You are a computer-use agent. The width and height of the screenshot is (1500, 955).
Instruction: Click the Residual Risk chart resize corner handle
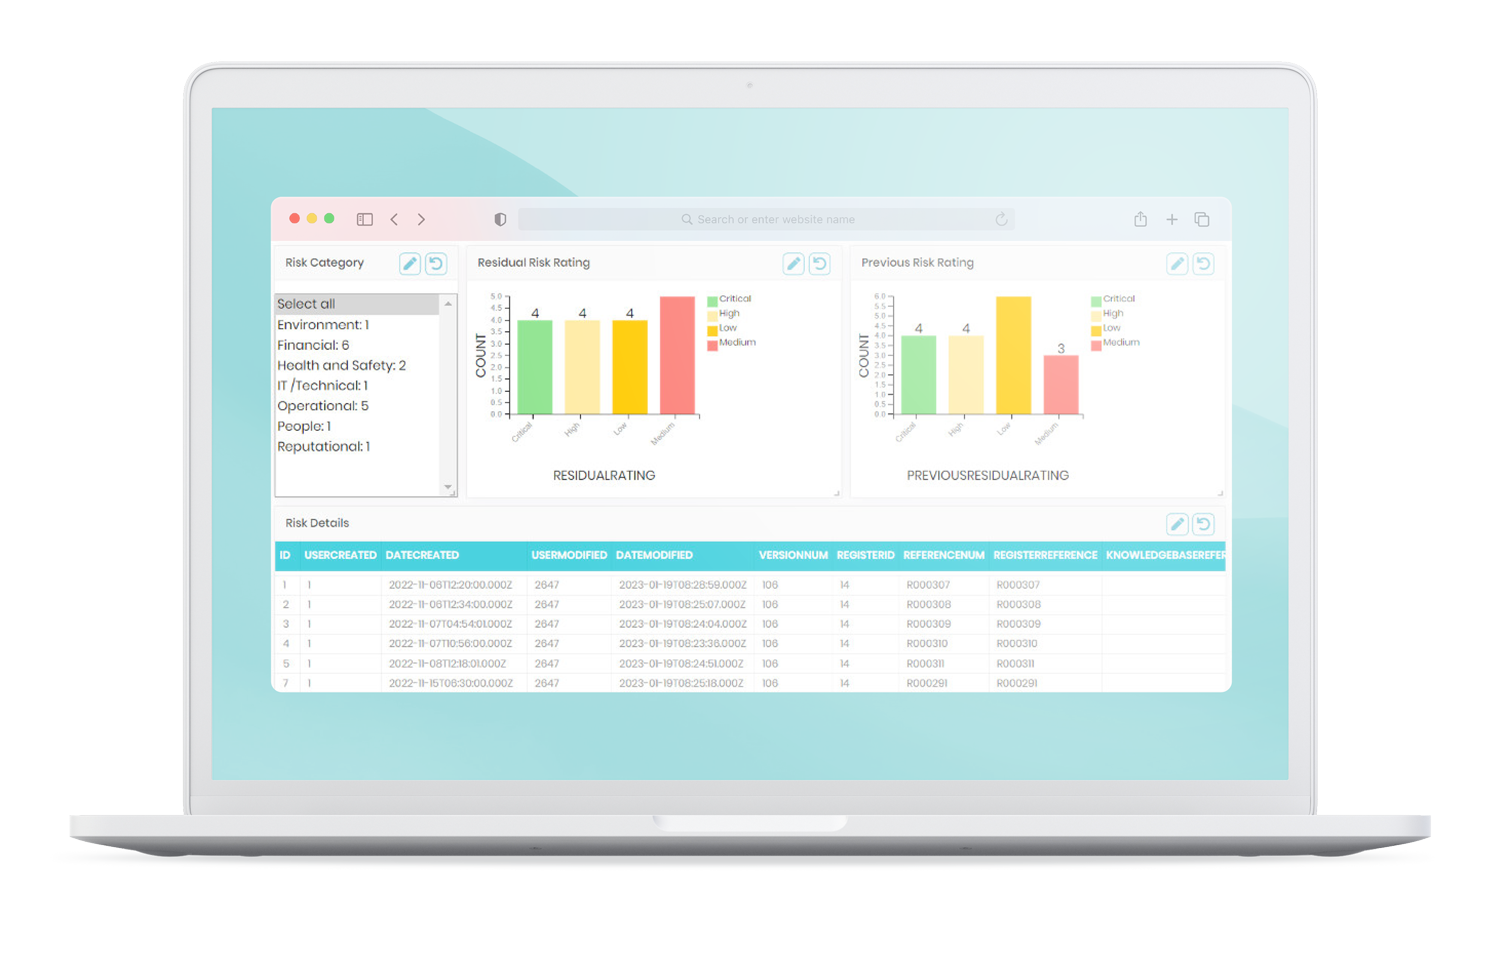(x=837, y=493)
